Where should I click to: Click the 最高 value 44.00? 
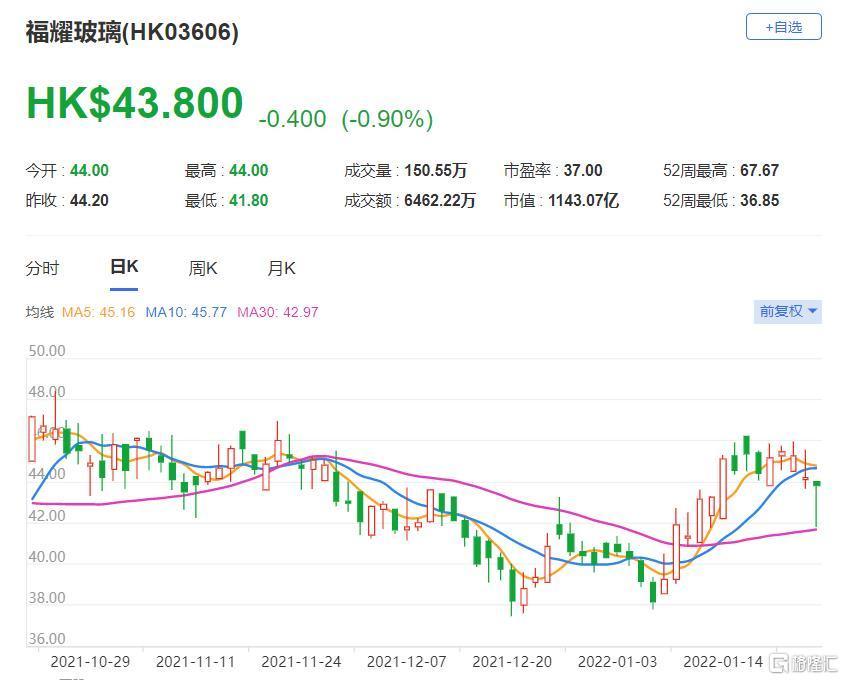point(249,171)
